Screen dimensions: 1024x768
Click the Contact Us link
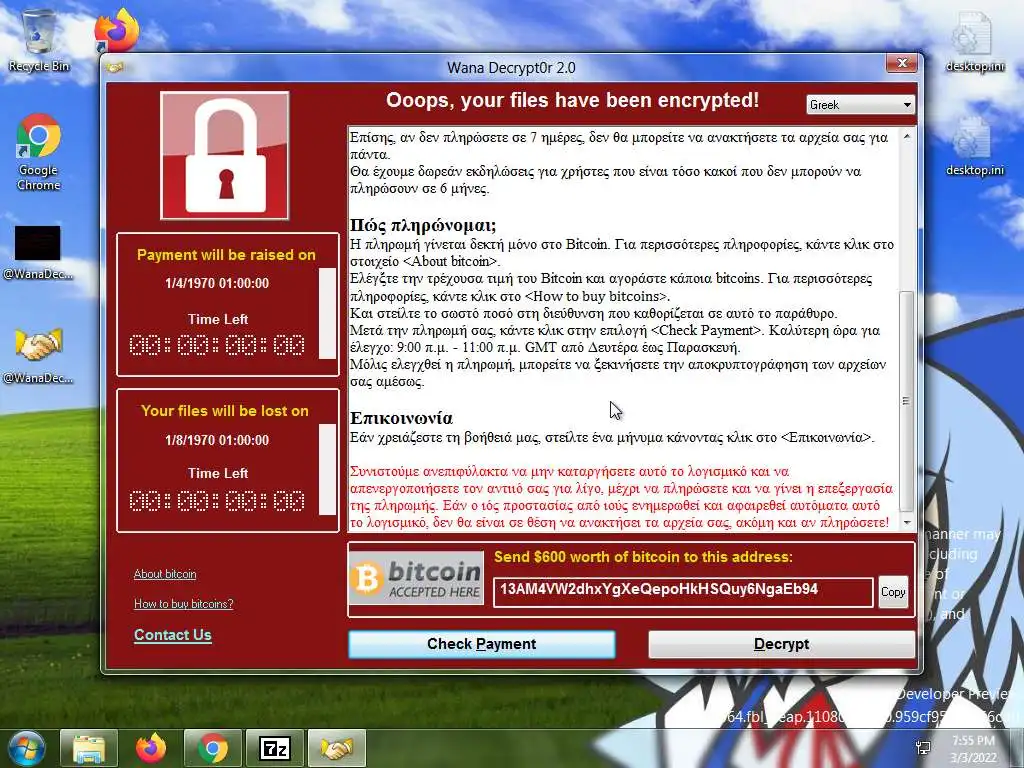tap(172, 635)
